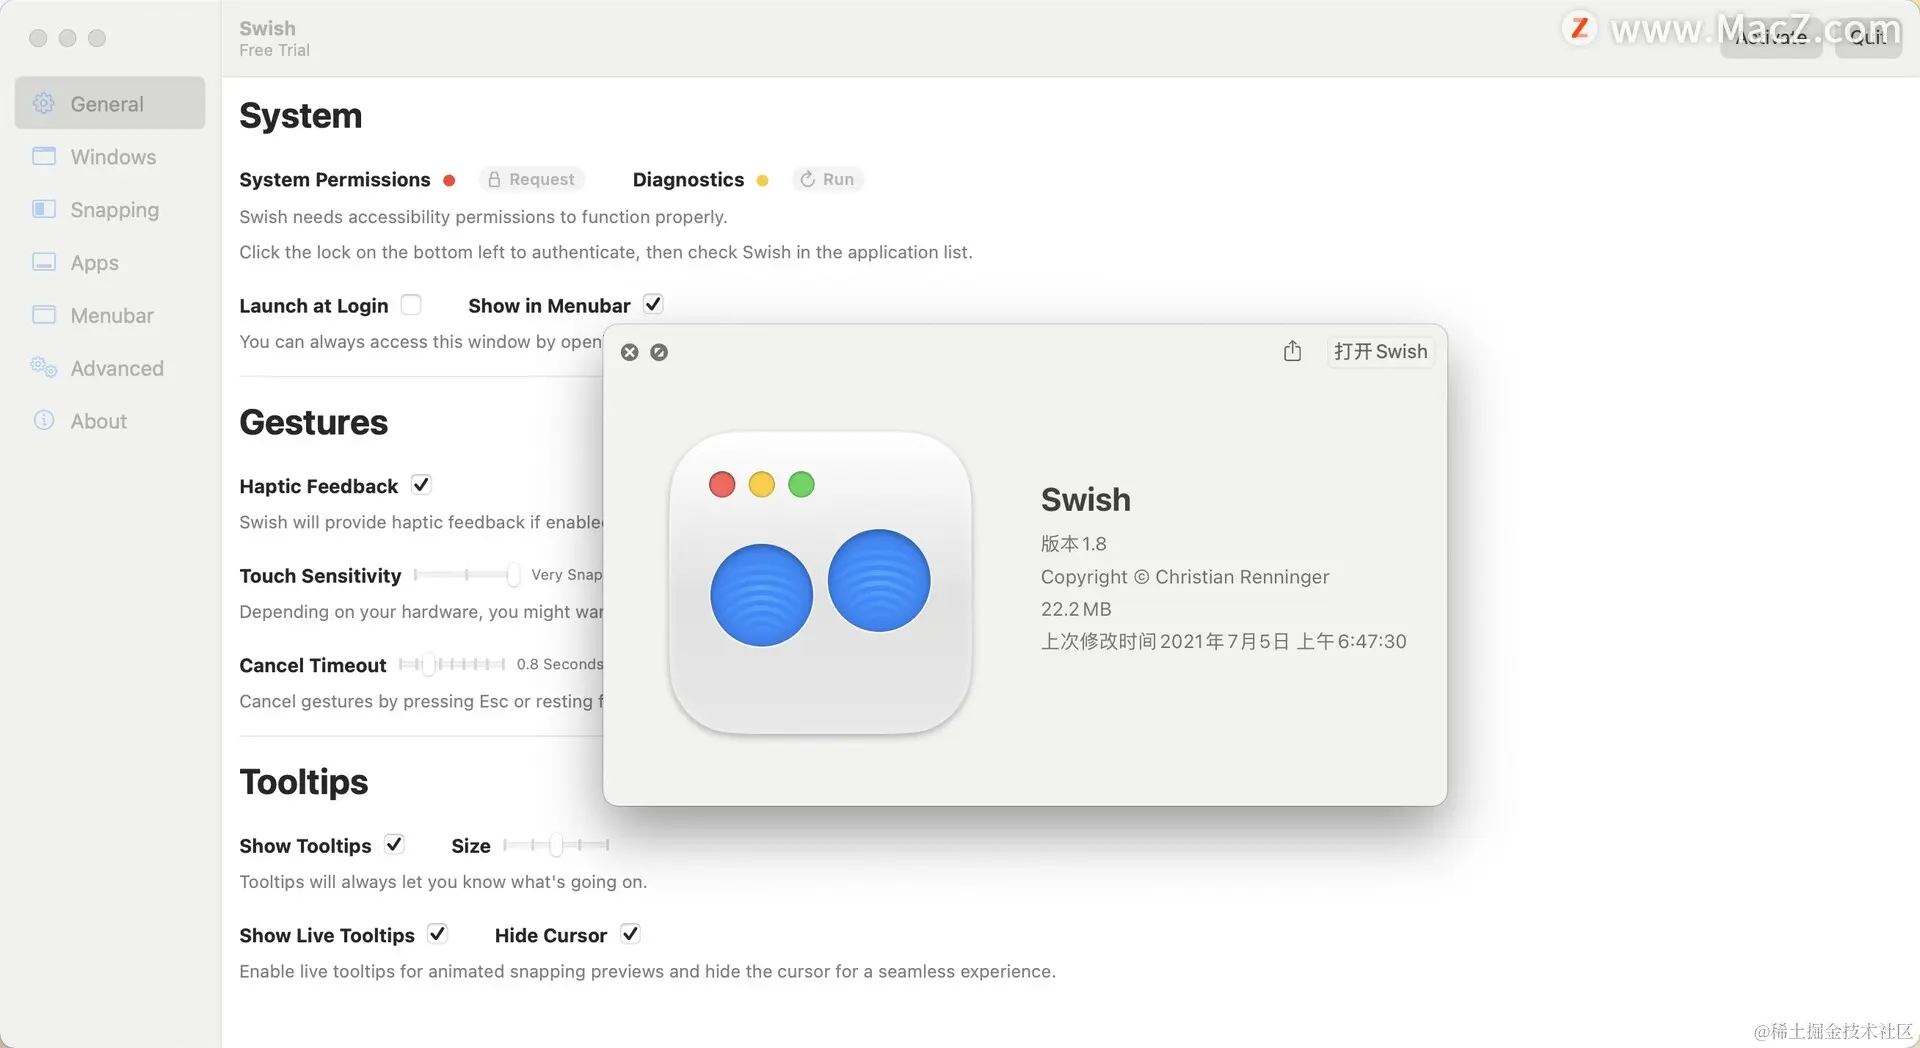Run the diagnostics
The image size is (1920, 1048).
827,179
